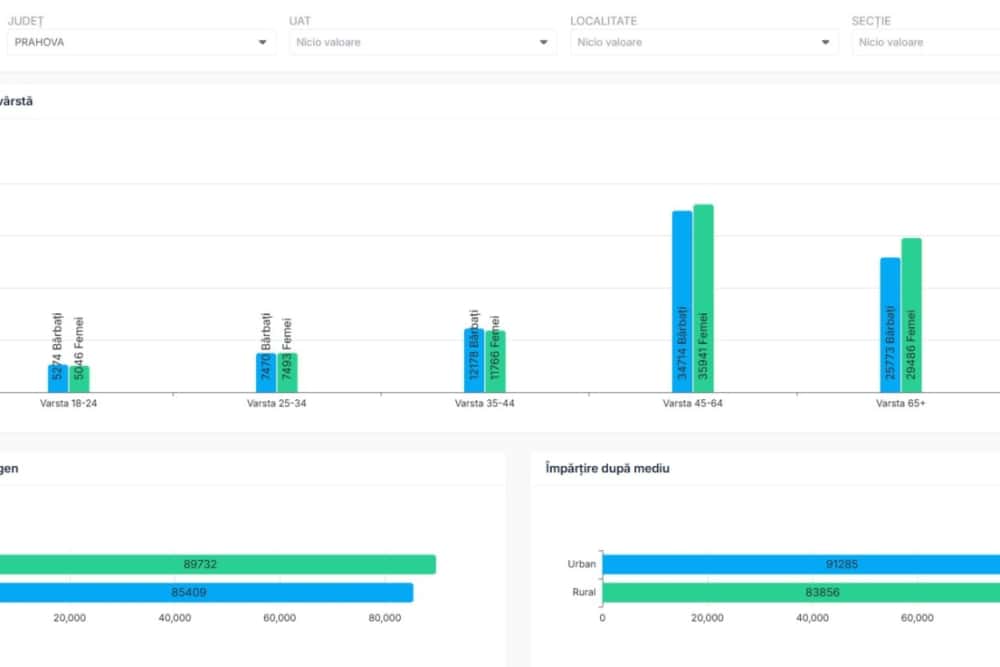Select the green 35941 Femei bar

[703, 298]
